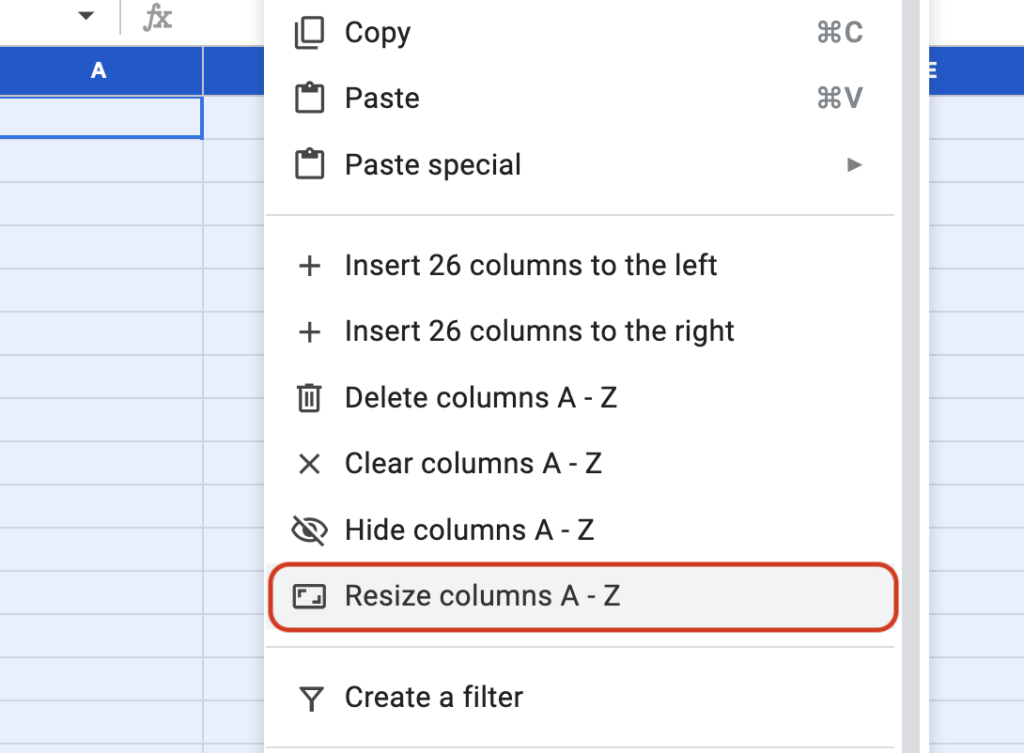Viewport: 1024px width, 753px height.
Task: Open the name box dropdown arrow
Action: coord(85,15)
